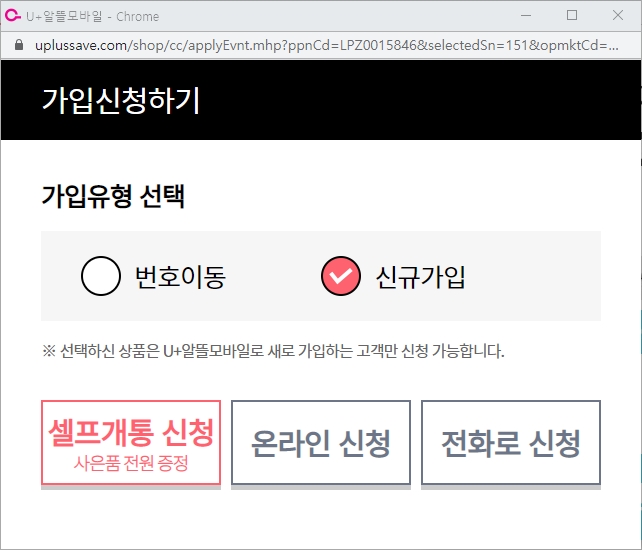Click the U+알뜰모바일 logo icon in title bar

(x=12, y=16)
